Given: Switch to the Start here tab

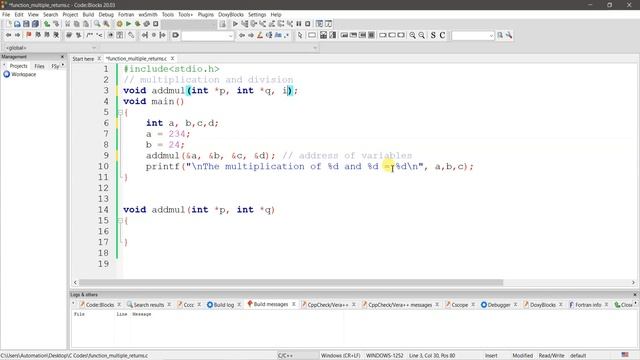Looking at the screenshot, I should coord(83,59).
